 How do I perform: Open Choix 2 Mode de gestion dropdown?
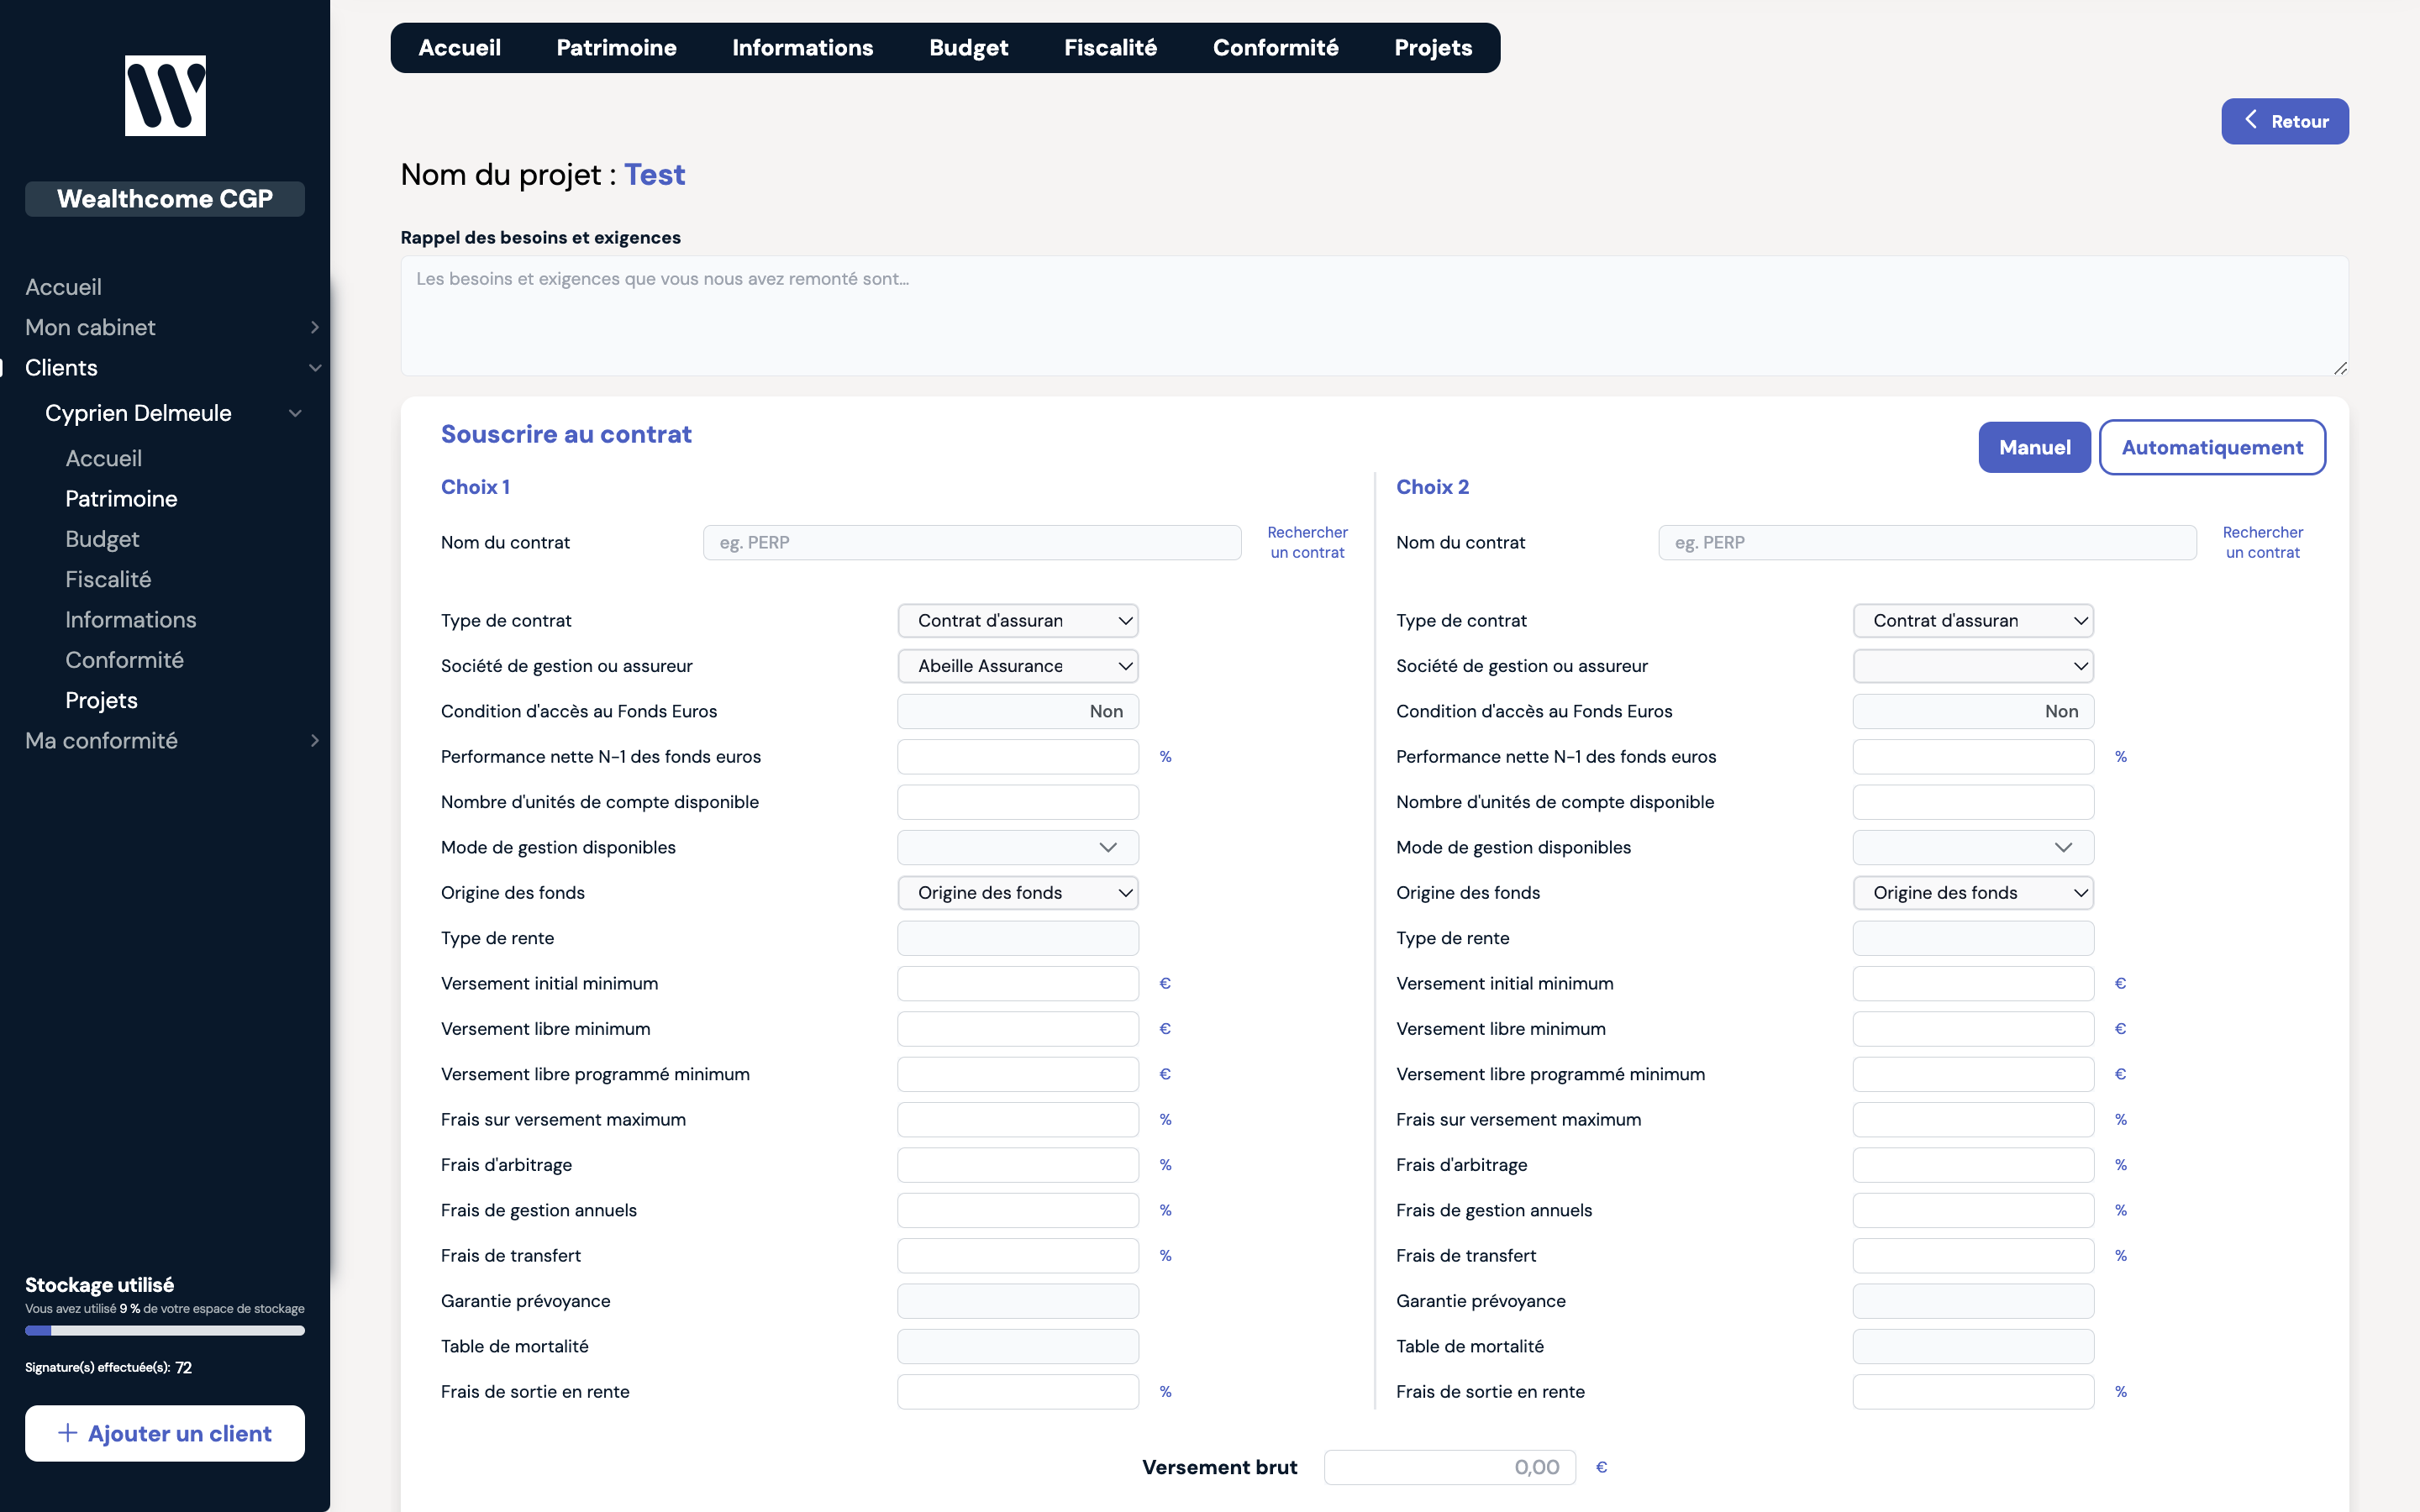tap(1973, 847)
